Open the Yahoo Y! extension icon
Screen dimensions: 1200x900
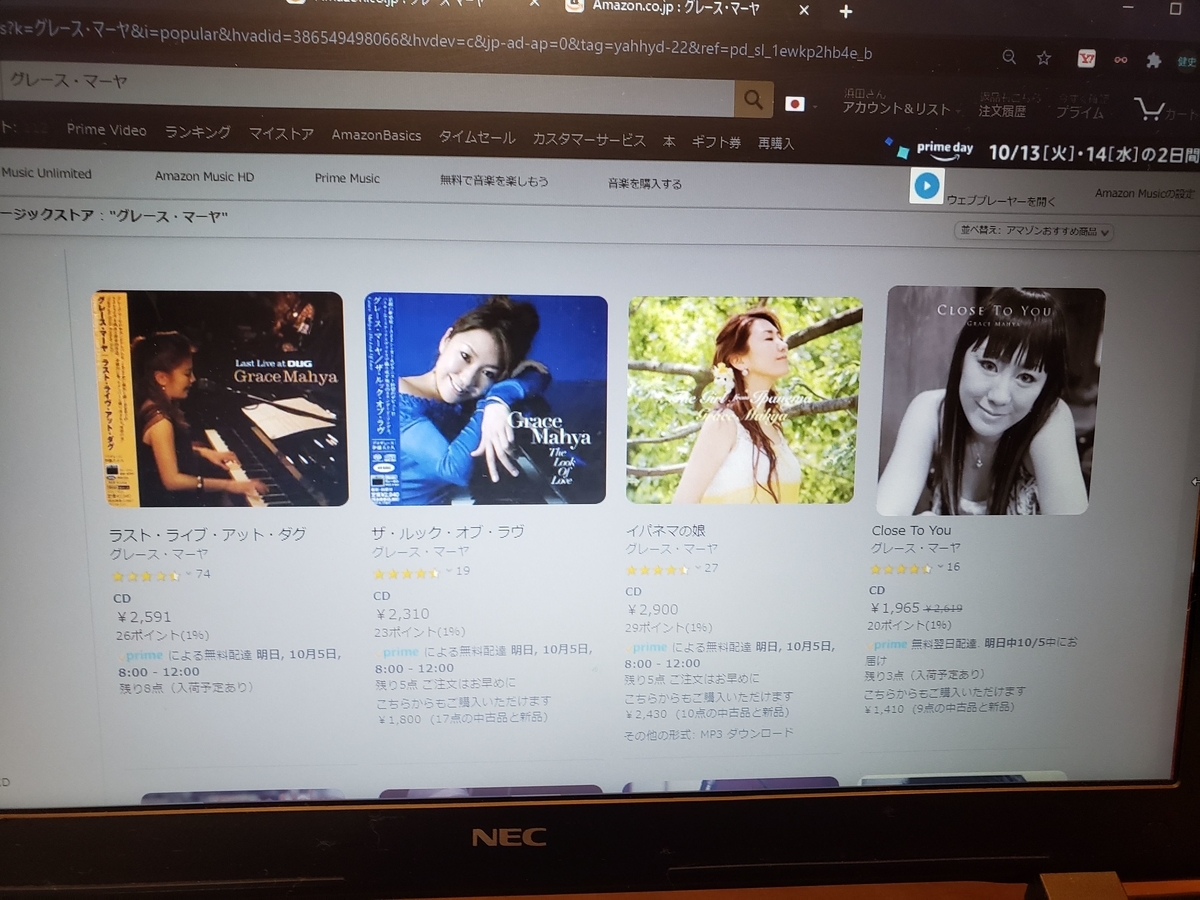pyautogui.click(x=1088, y=59)
